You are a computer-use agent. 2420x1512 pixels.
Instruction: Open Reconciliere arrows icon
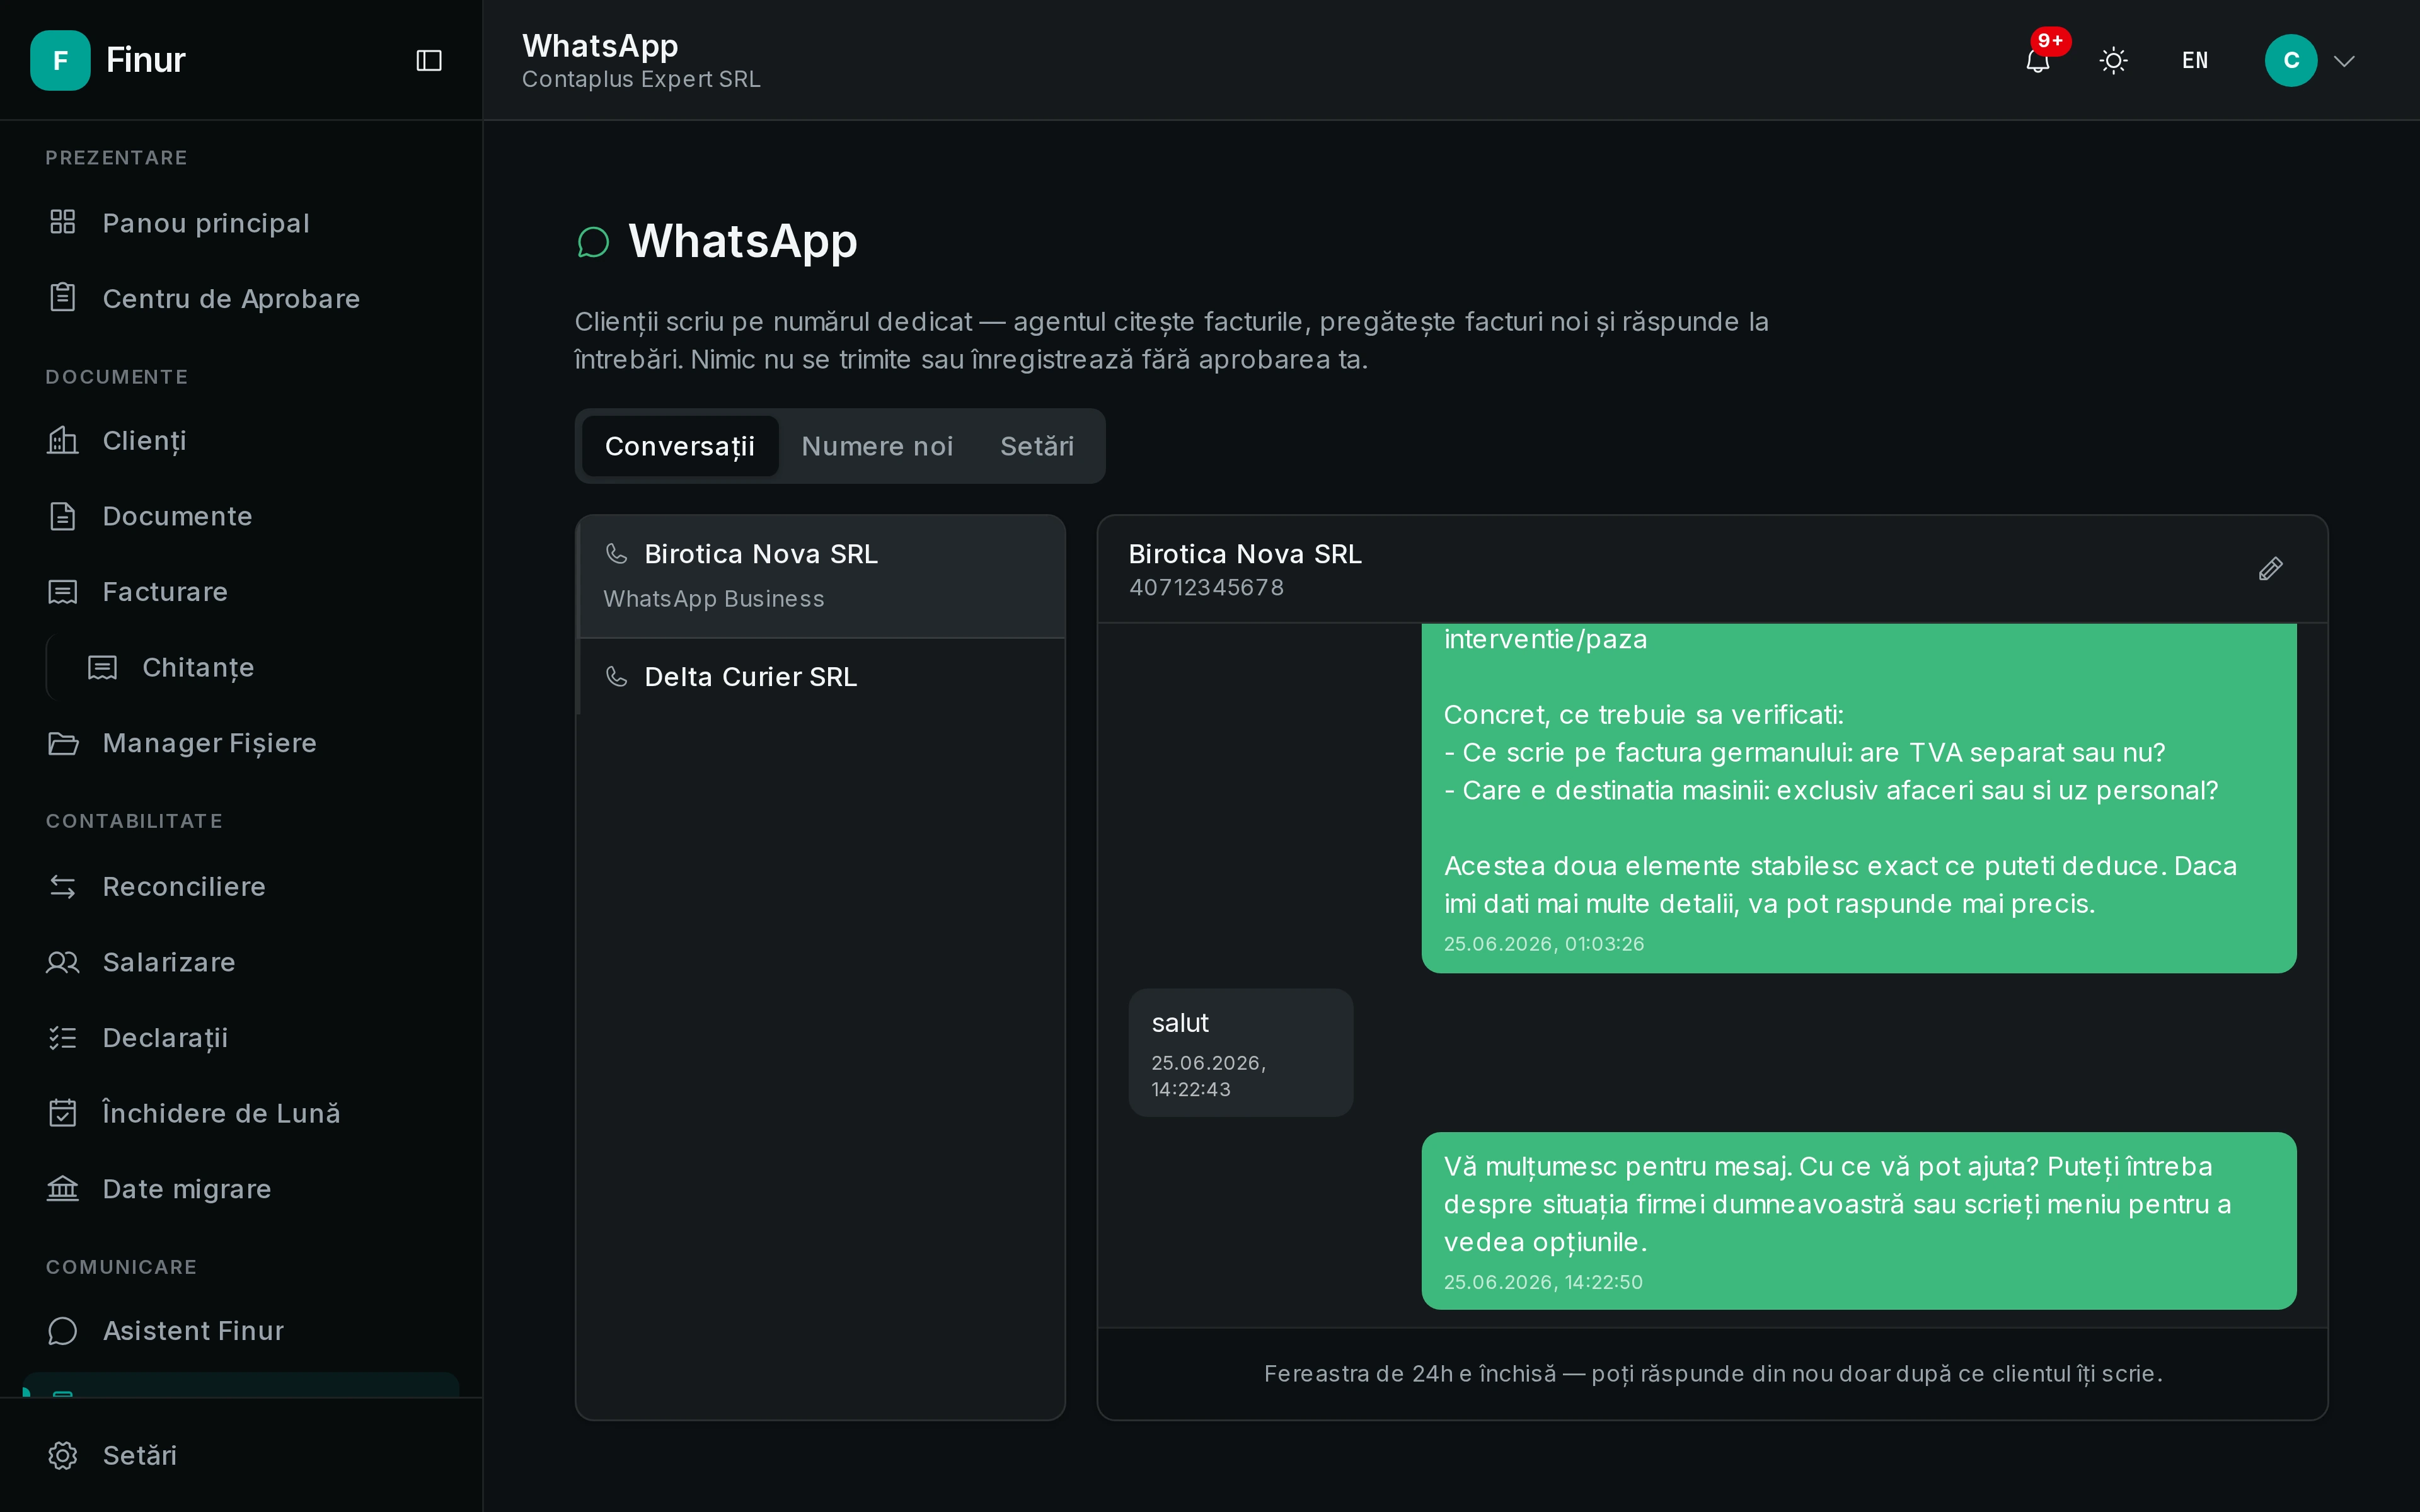click(63, 887)
